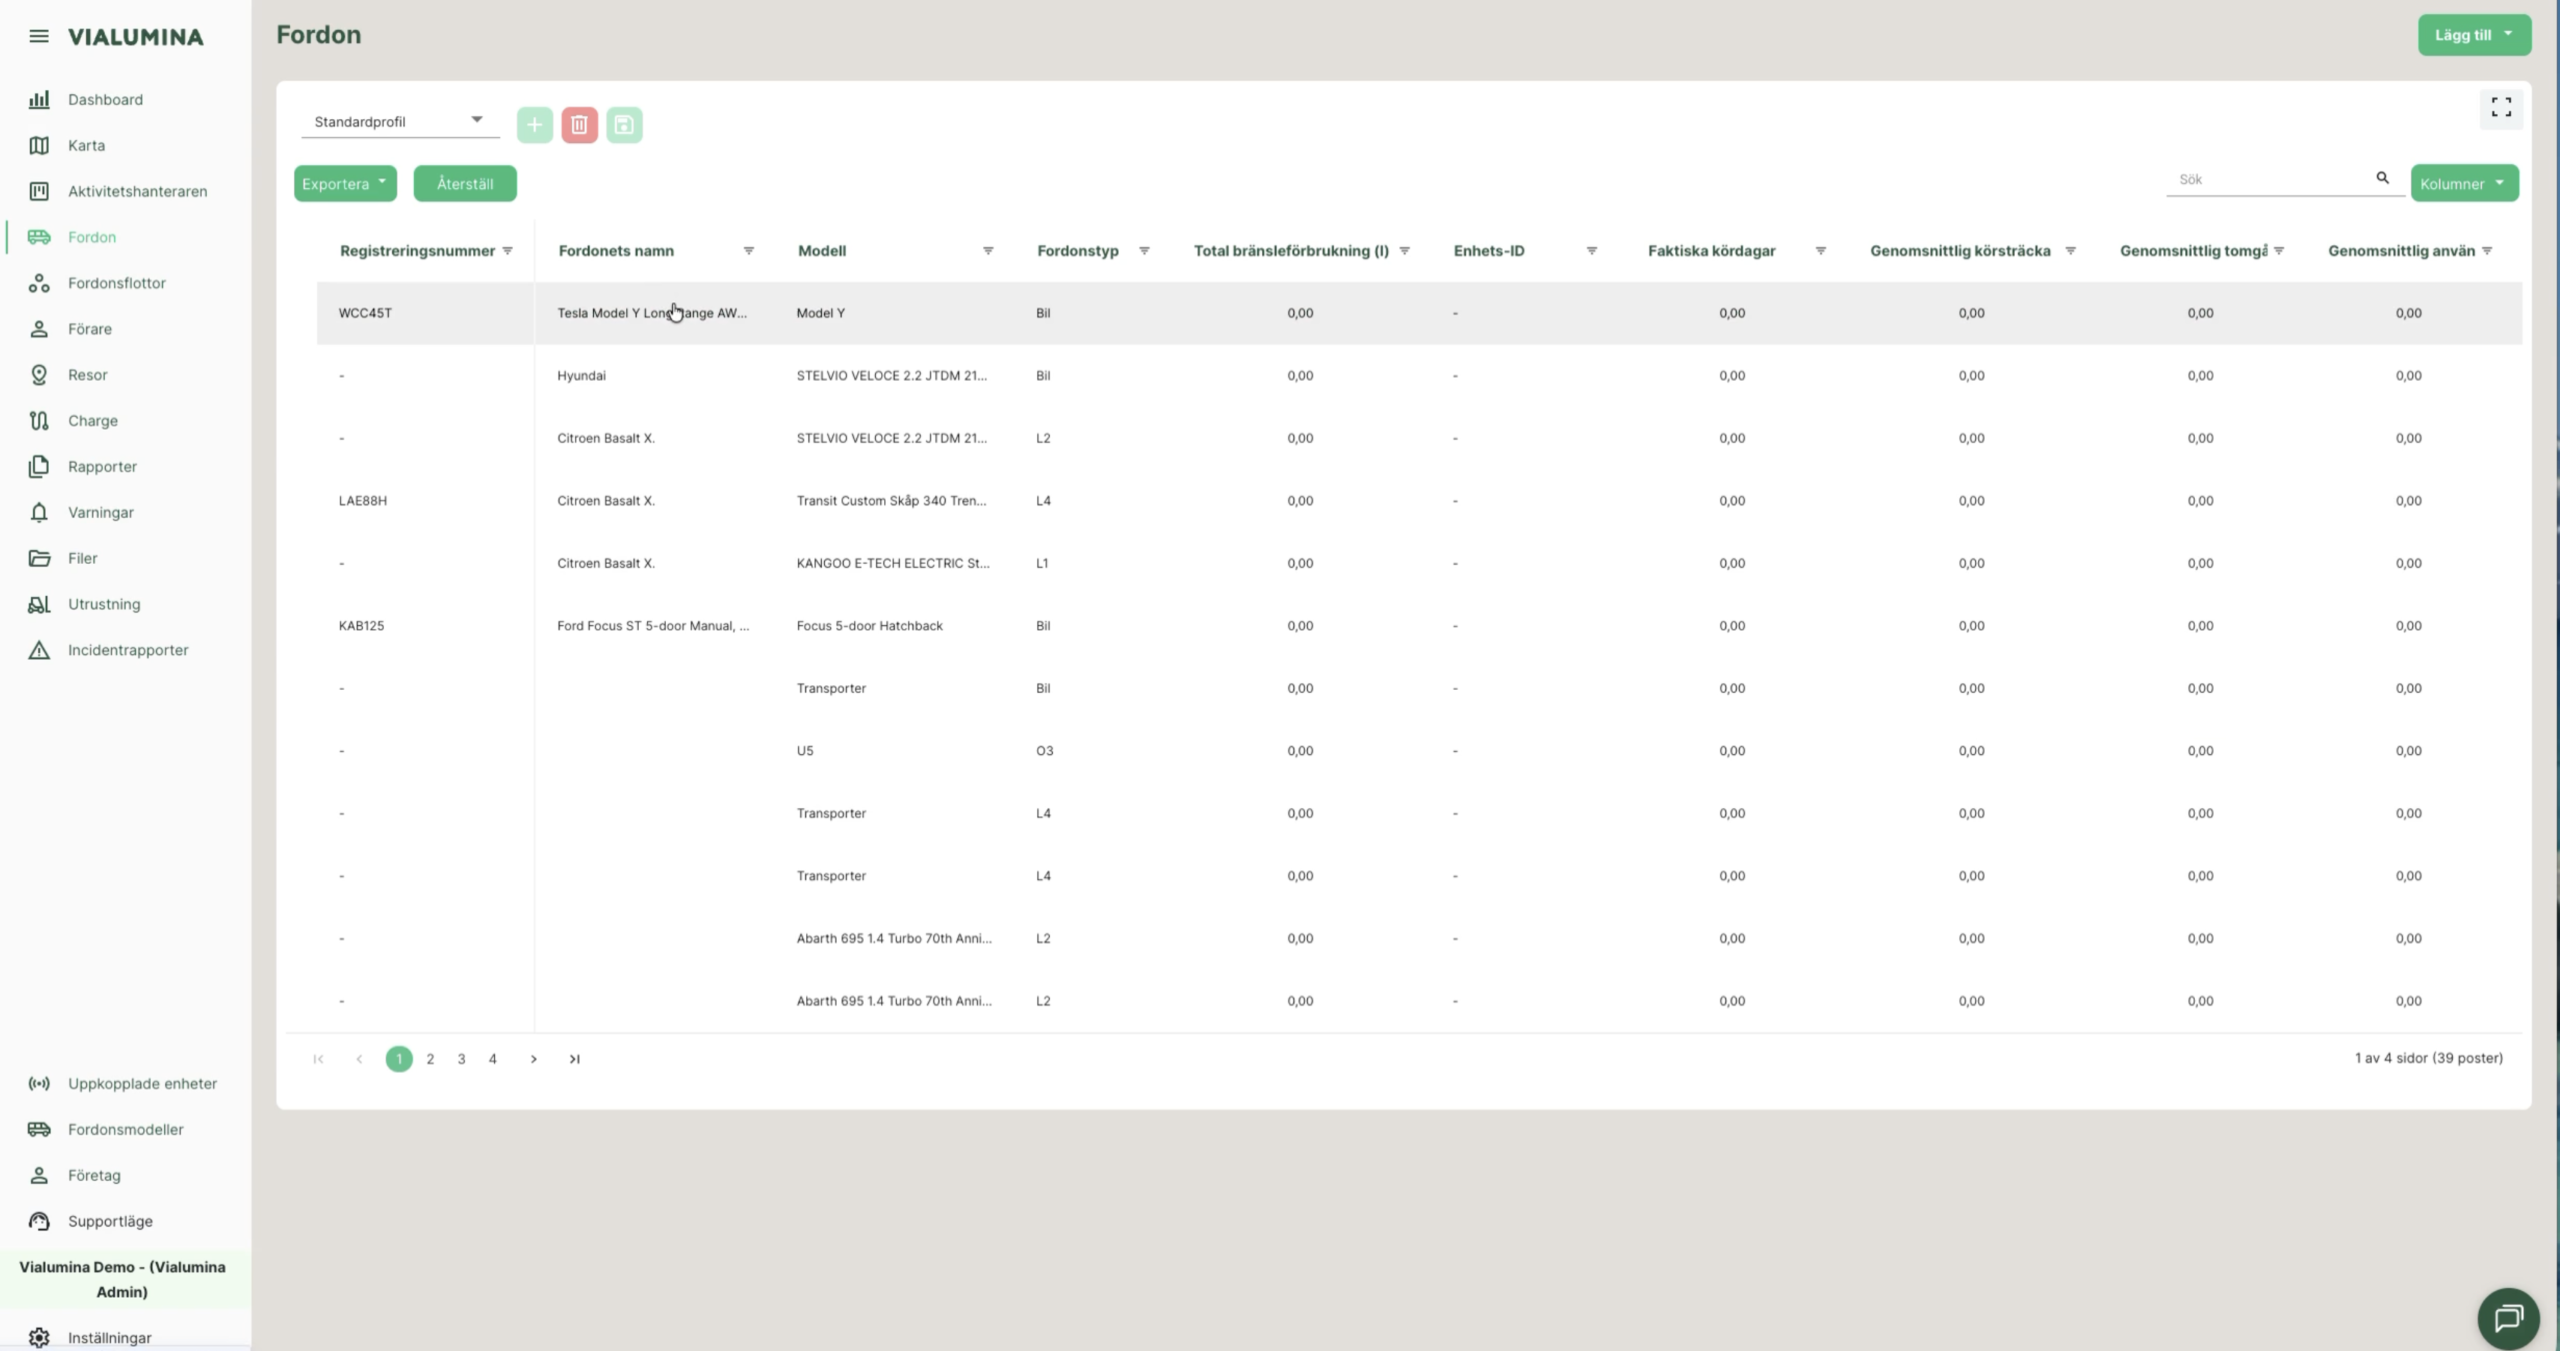2560x1351 pixels.
Task: Go to page 4 of the table
Action: (x=492, y=1059)
